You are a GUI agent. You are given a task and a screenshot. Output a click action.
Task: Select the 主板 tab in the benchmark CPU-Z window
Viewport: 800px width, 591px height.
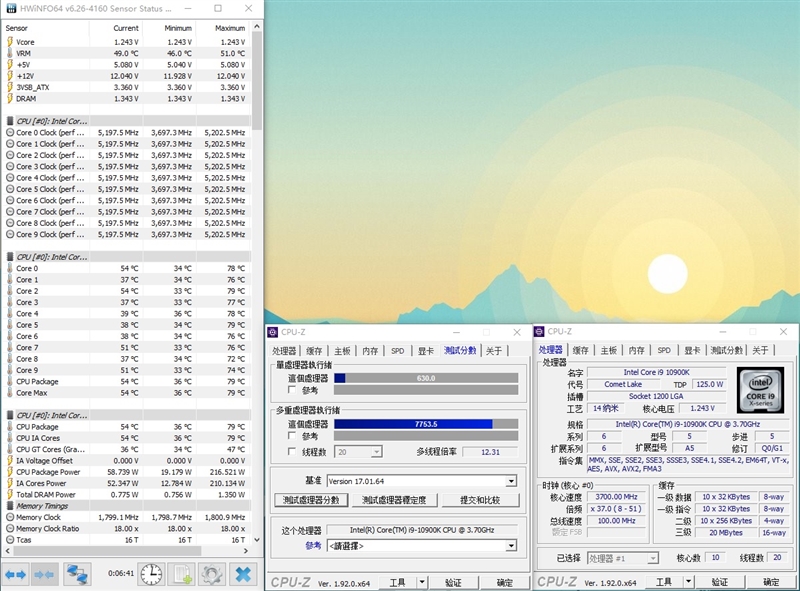coord(342,350)
